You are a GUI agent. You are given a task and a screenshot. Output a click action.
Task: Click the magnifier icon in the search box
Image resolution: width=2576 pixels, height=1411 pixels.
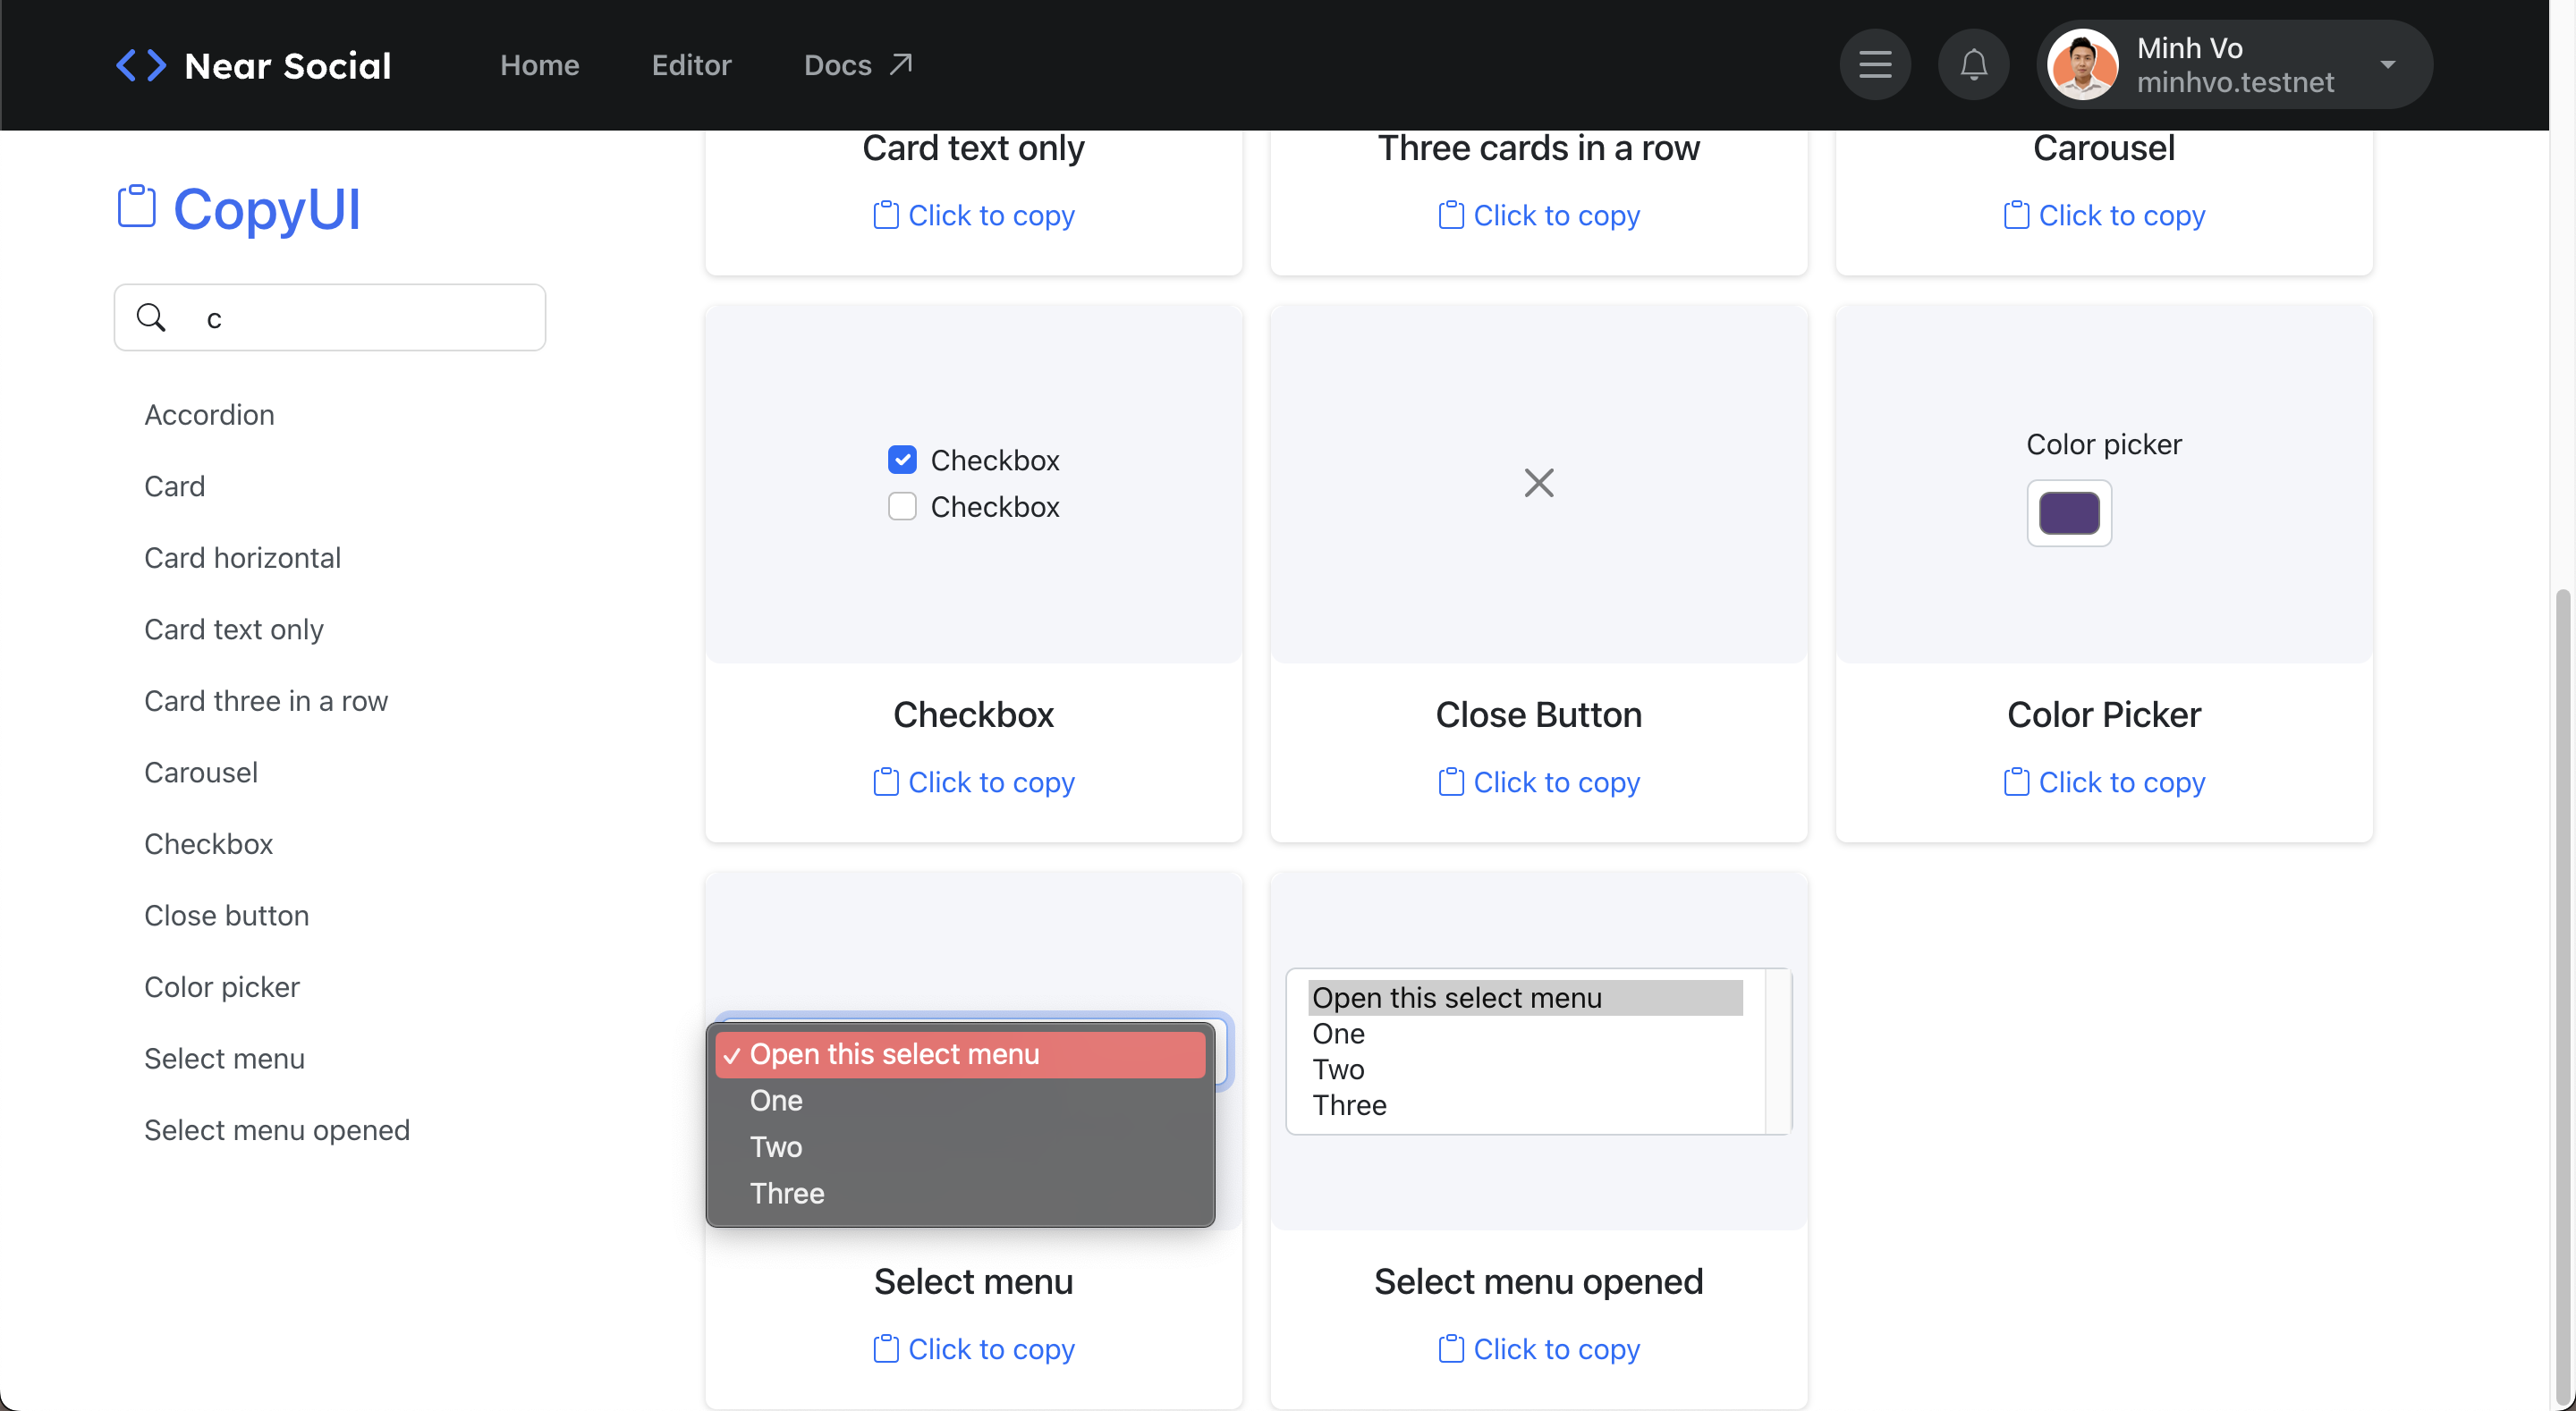click(151, 318)
